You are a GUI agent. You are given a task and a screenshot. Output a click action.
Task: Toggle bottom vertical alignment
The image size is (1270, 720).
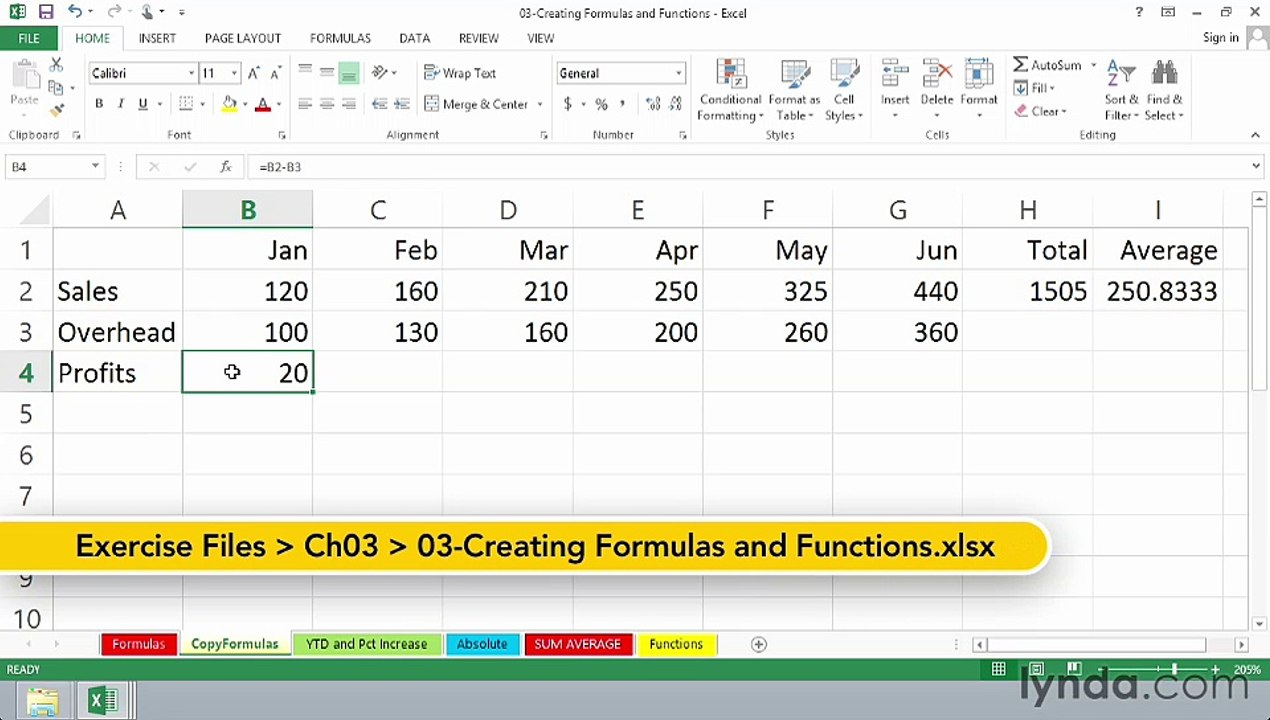pyautogui.click(x=348, y=73)
